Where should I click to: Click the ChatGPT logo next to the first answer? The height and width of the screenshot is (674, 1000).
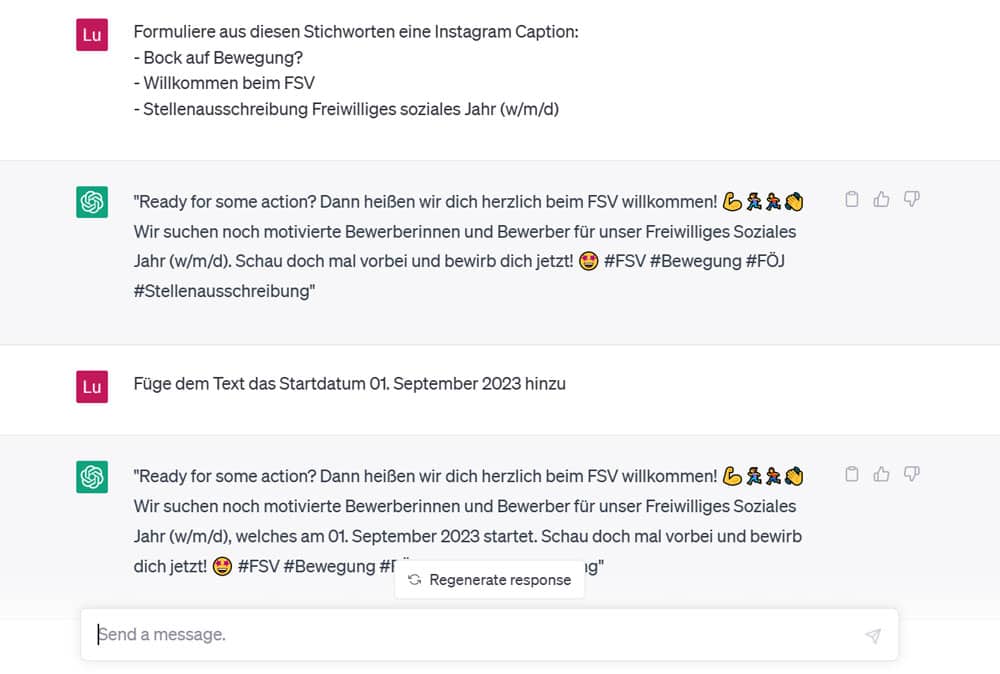[x=91, y=200]
